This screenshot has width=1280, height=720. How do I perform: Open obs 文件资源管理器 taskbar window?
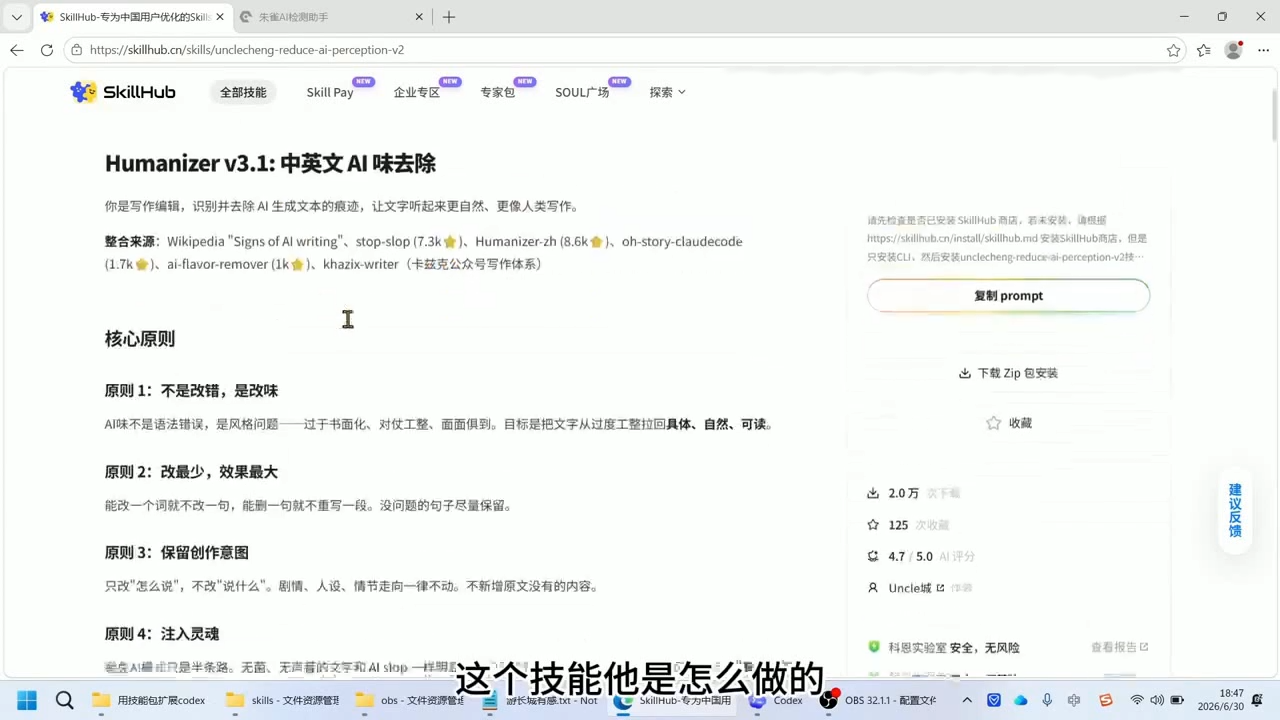(x=411, y=700)
